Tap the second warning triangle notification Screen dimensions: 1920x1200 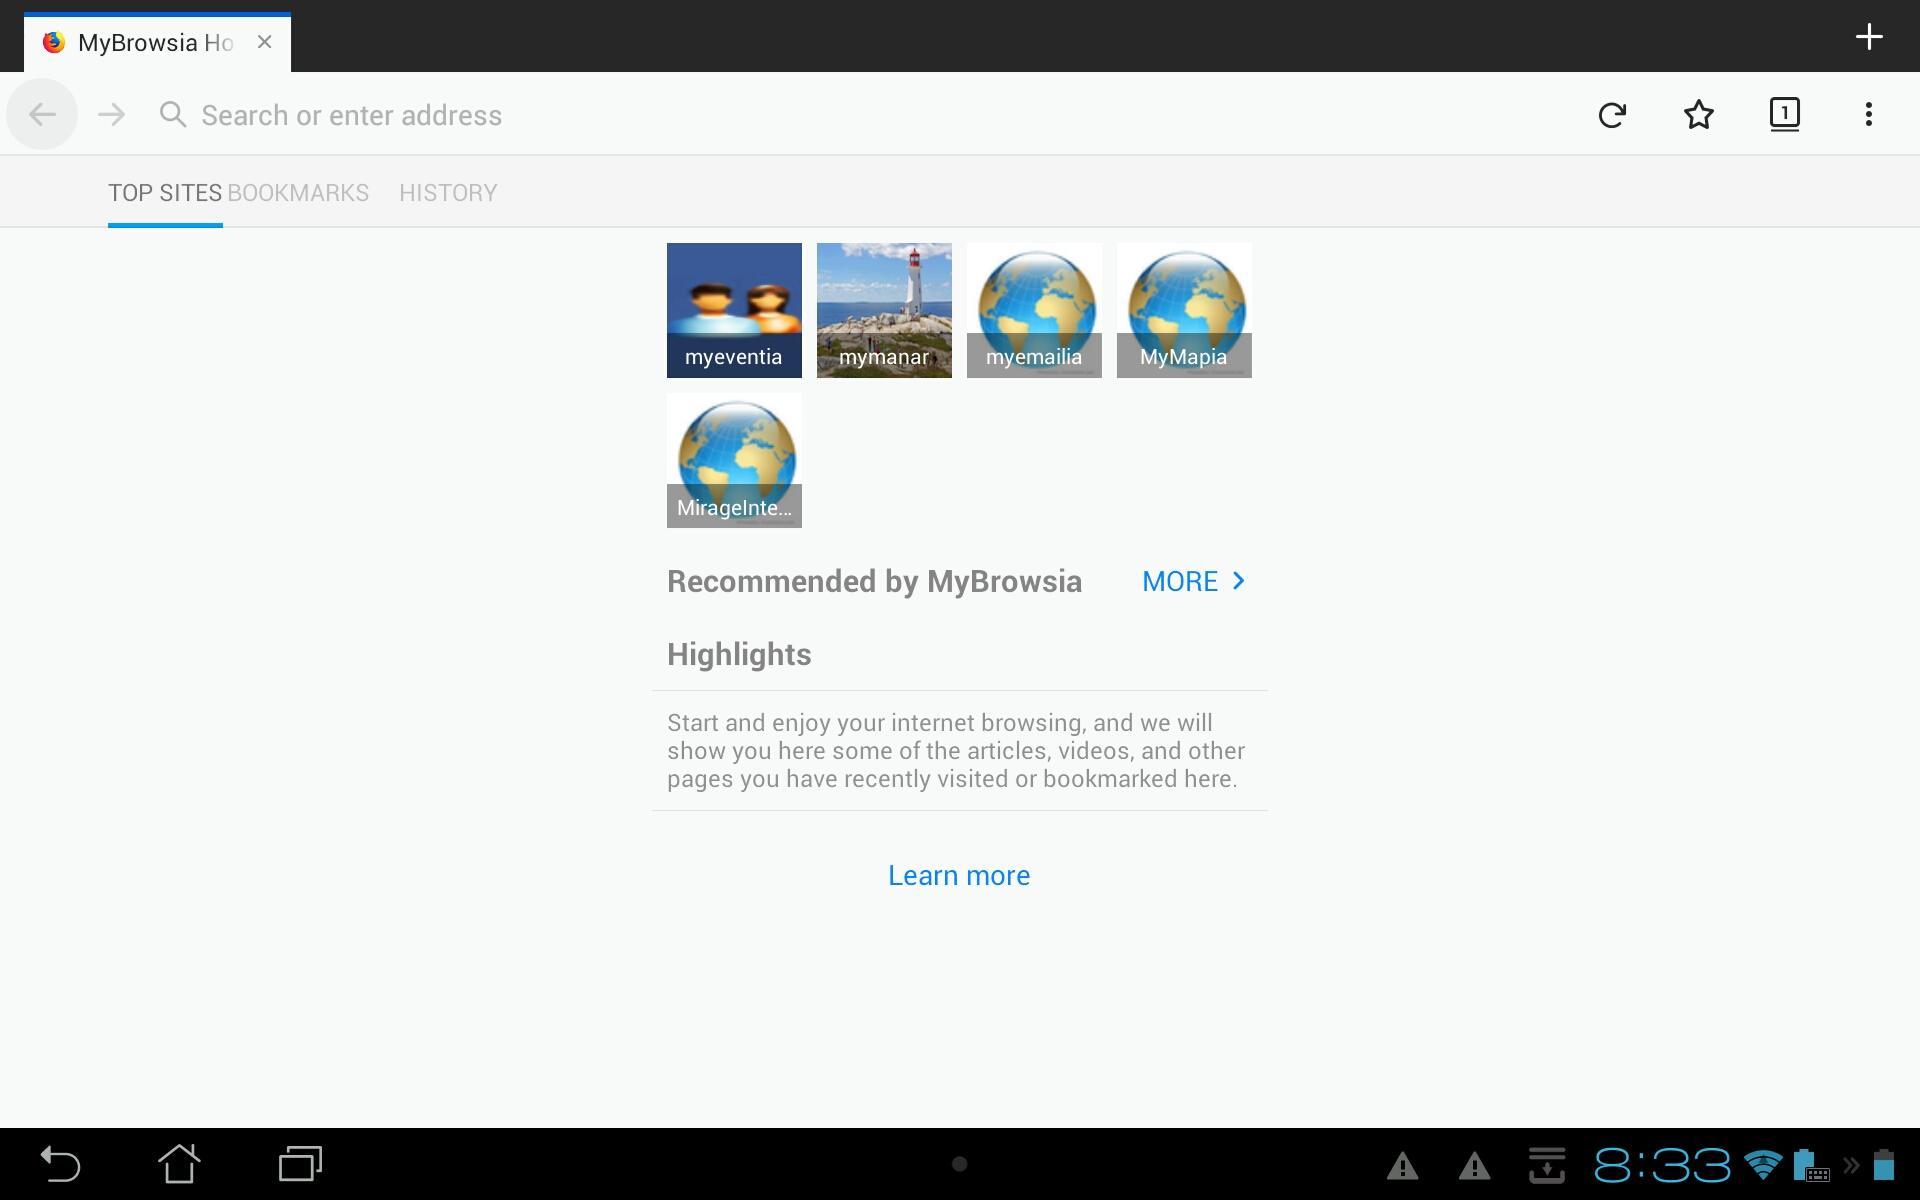click(1474, 1165)
